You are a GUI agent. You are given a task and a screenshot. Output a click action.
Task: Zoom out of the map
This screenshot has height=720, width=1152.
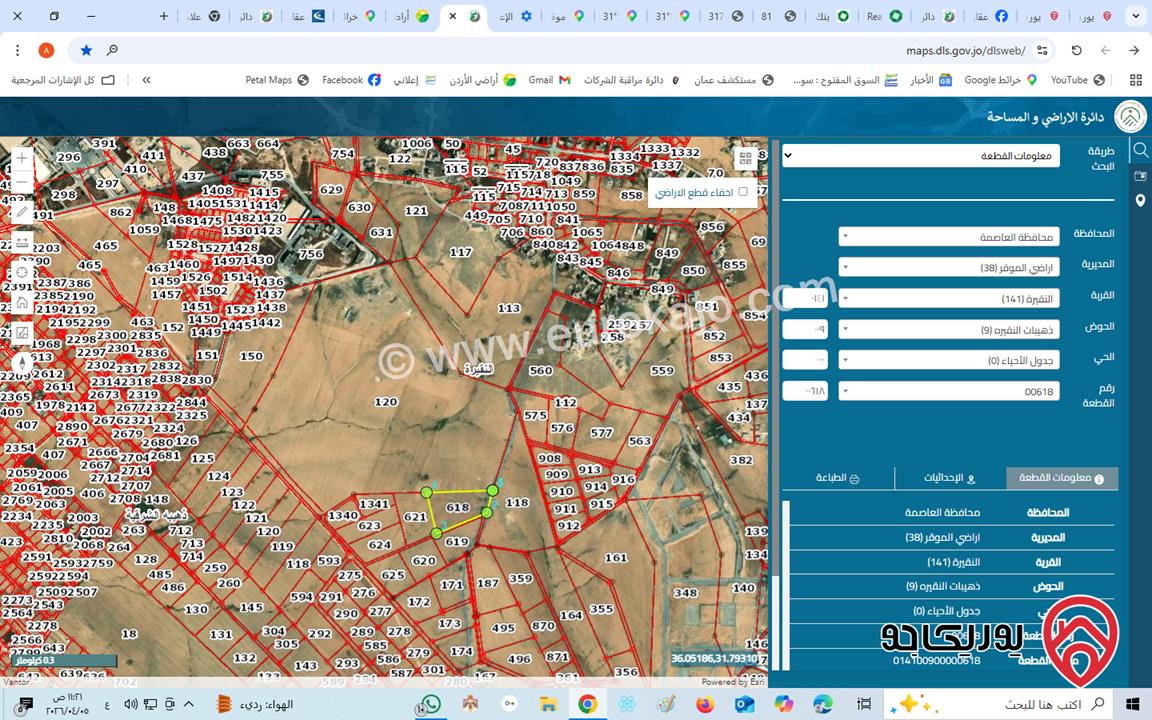pyautogui.click(x=22, y=184)
